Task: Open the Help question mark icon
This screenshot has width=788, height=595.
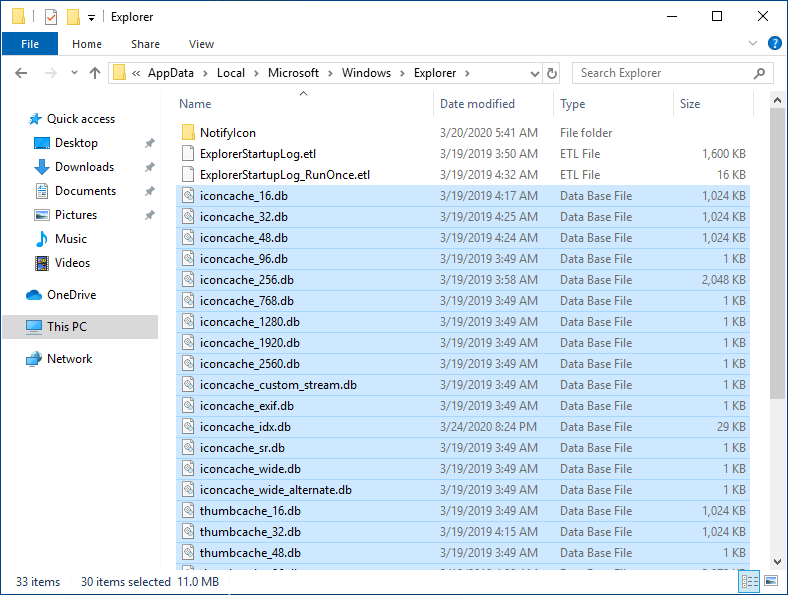Action: point(774,44)
